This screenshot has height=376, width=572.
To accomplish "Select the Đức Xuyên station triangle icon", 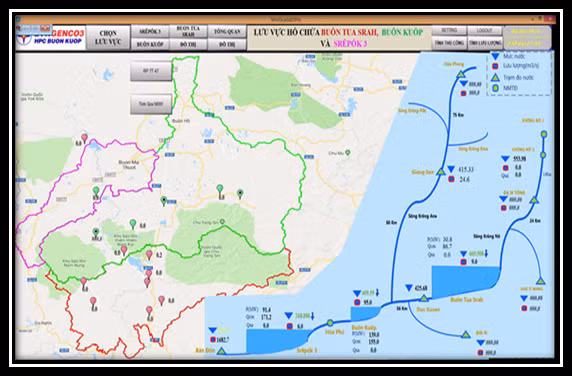I will 424,298.
